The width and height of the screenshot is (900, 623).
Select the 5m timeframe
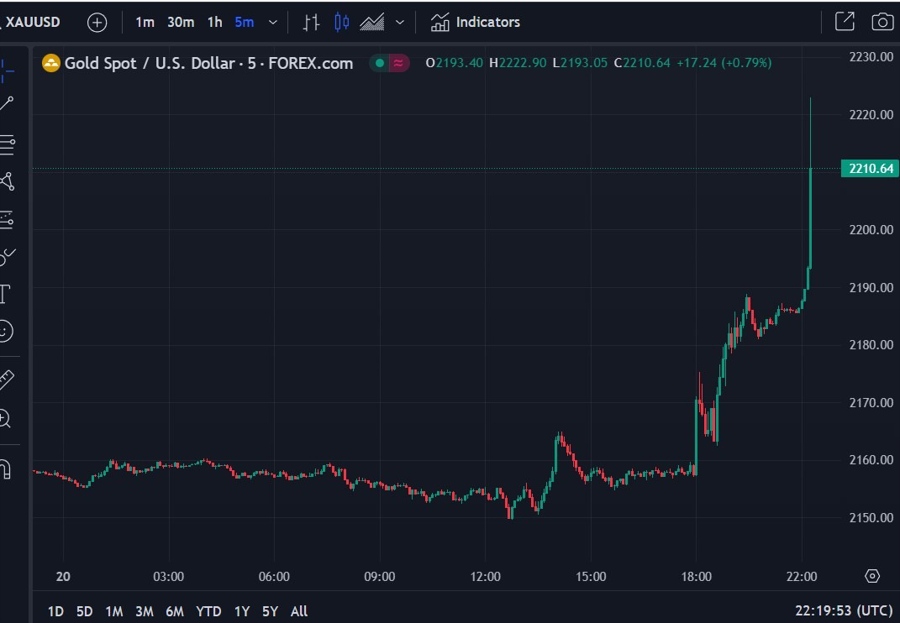244,22
